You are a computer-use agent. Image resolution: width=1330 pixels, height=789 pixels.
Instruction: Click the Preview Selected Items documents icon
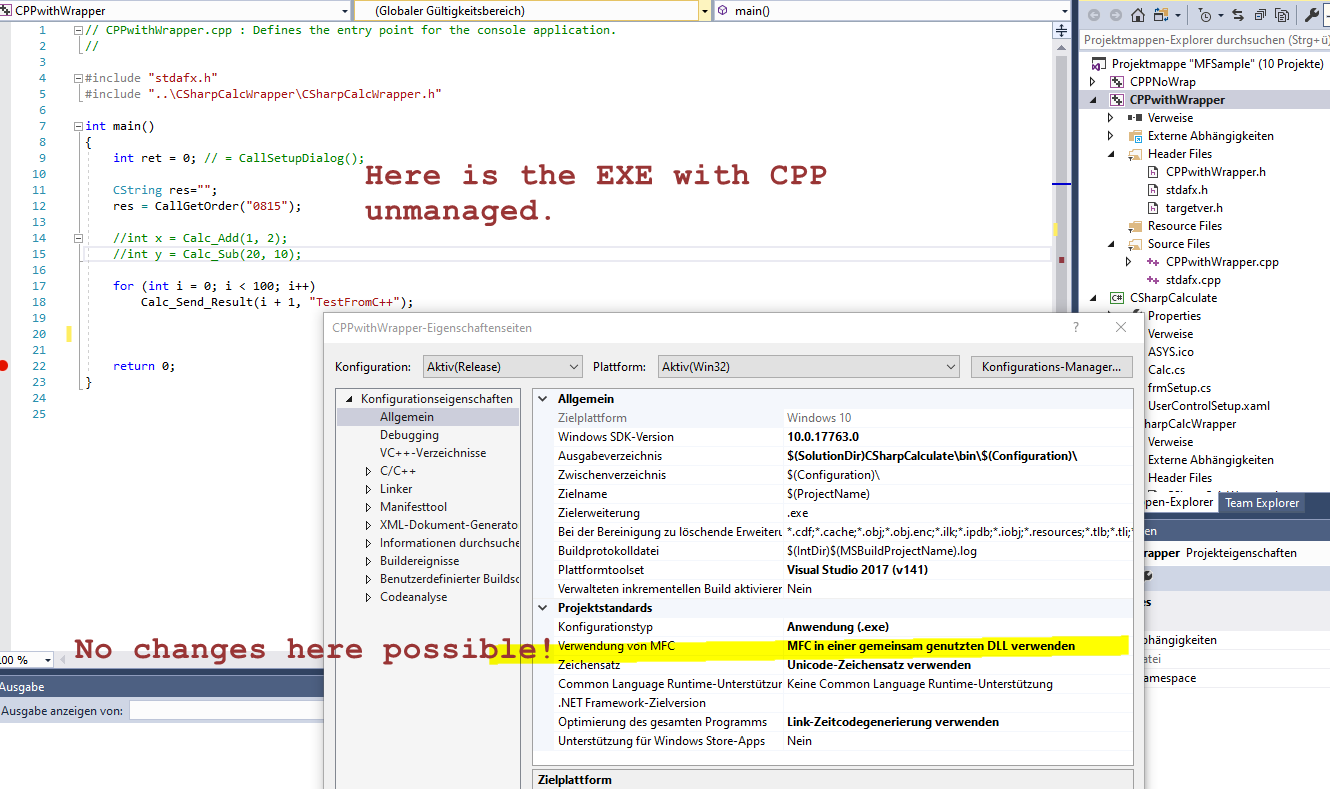tap(1282, 15)
